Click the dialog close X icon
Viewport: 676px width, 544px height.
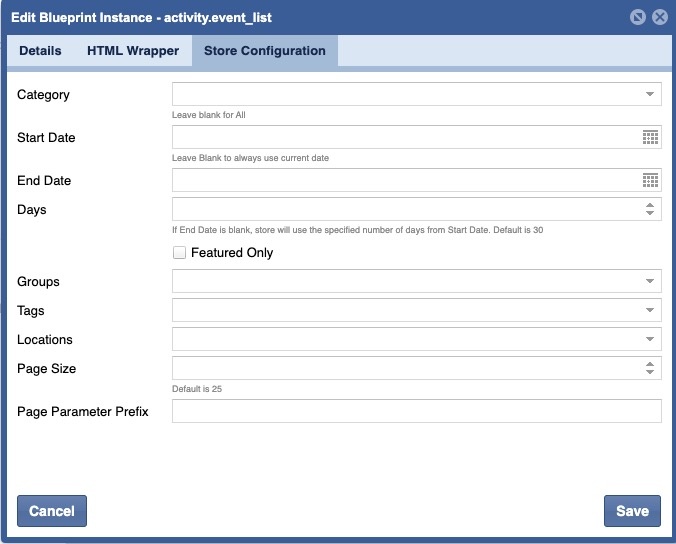click(659, 17)
